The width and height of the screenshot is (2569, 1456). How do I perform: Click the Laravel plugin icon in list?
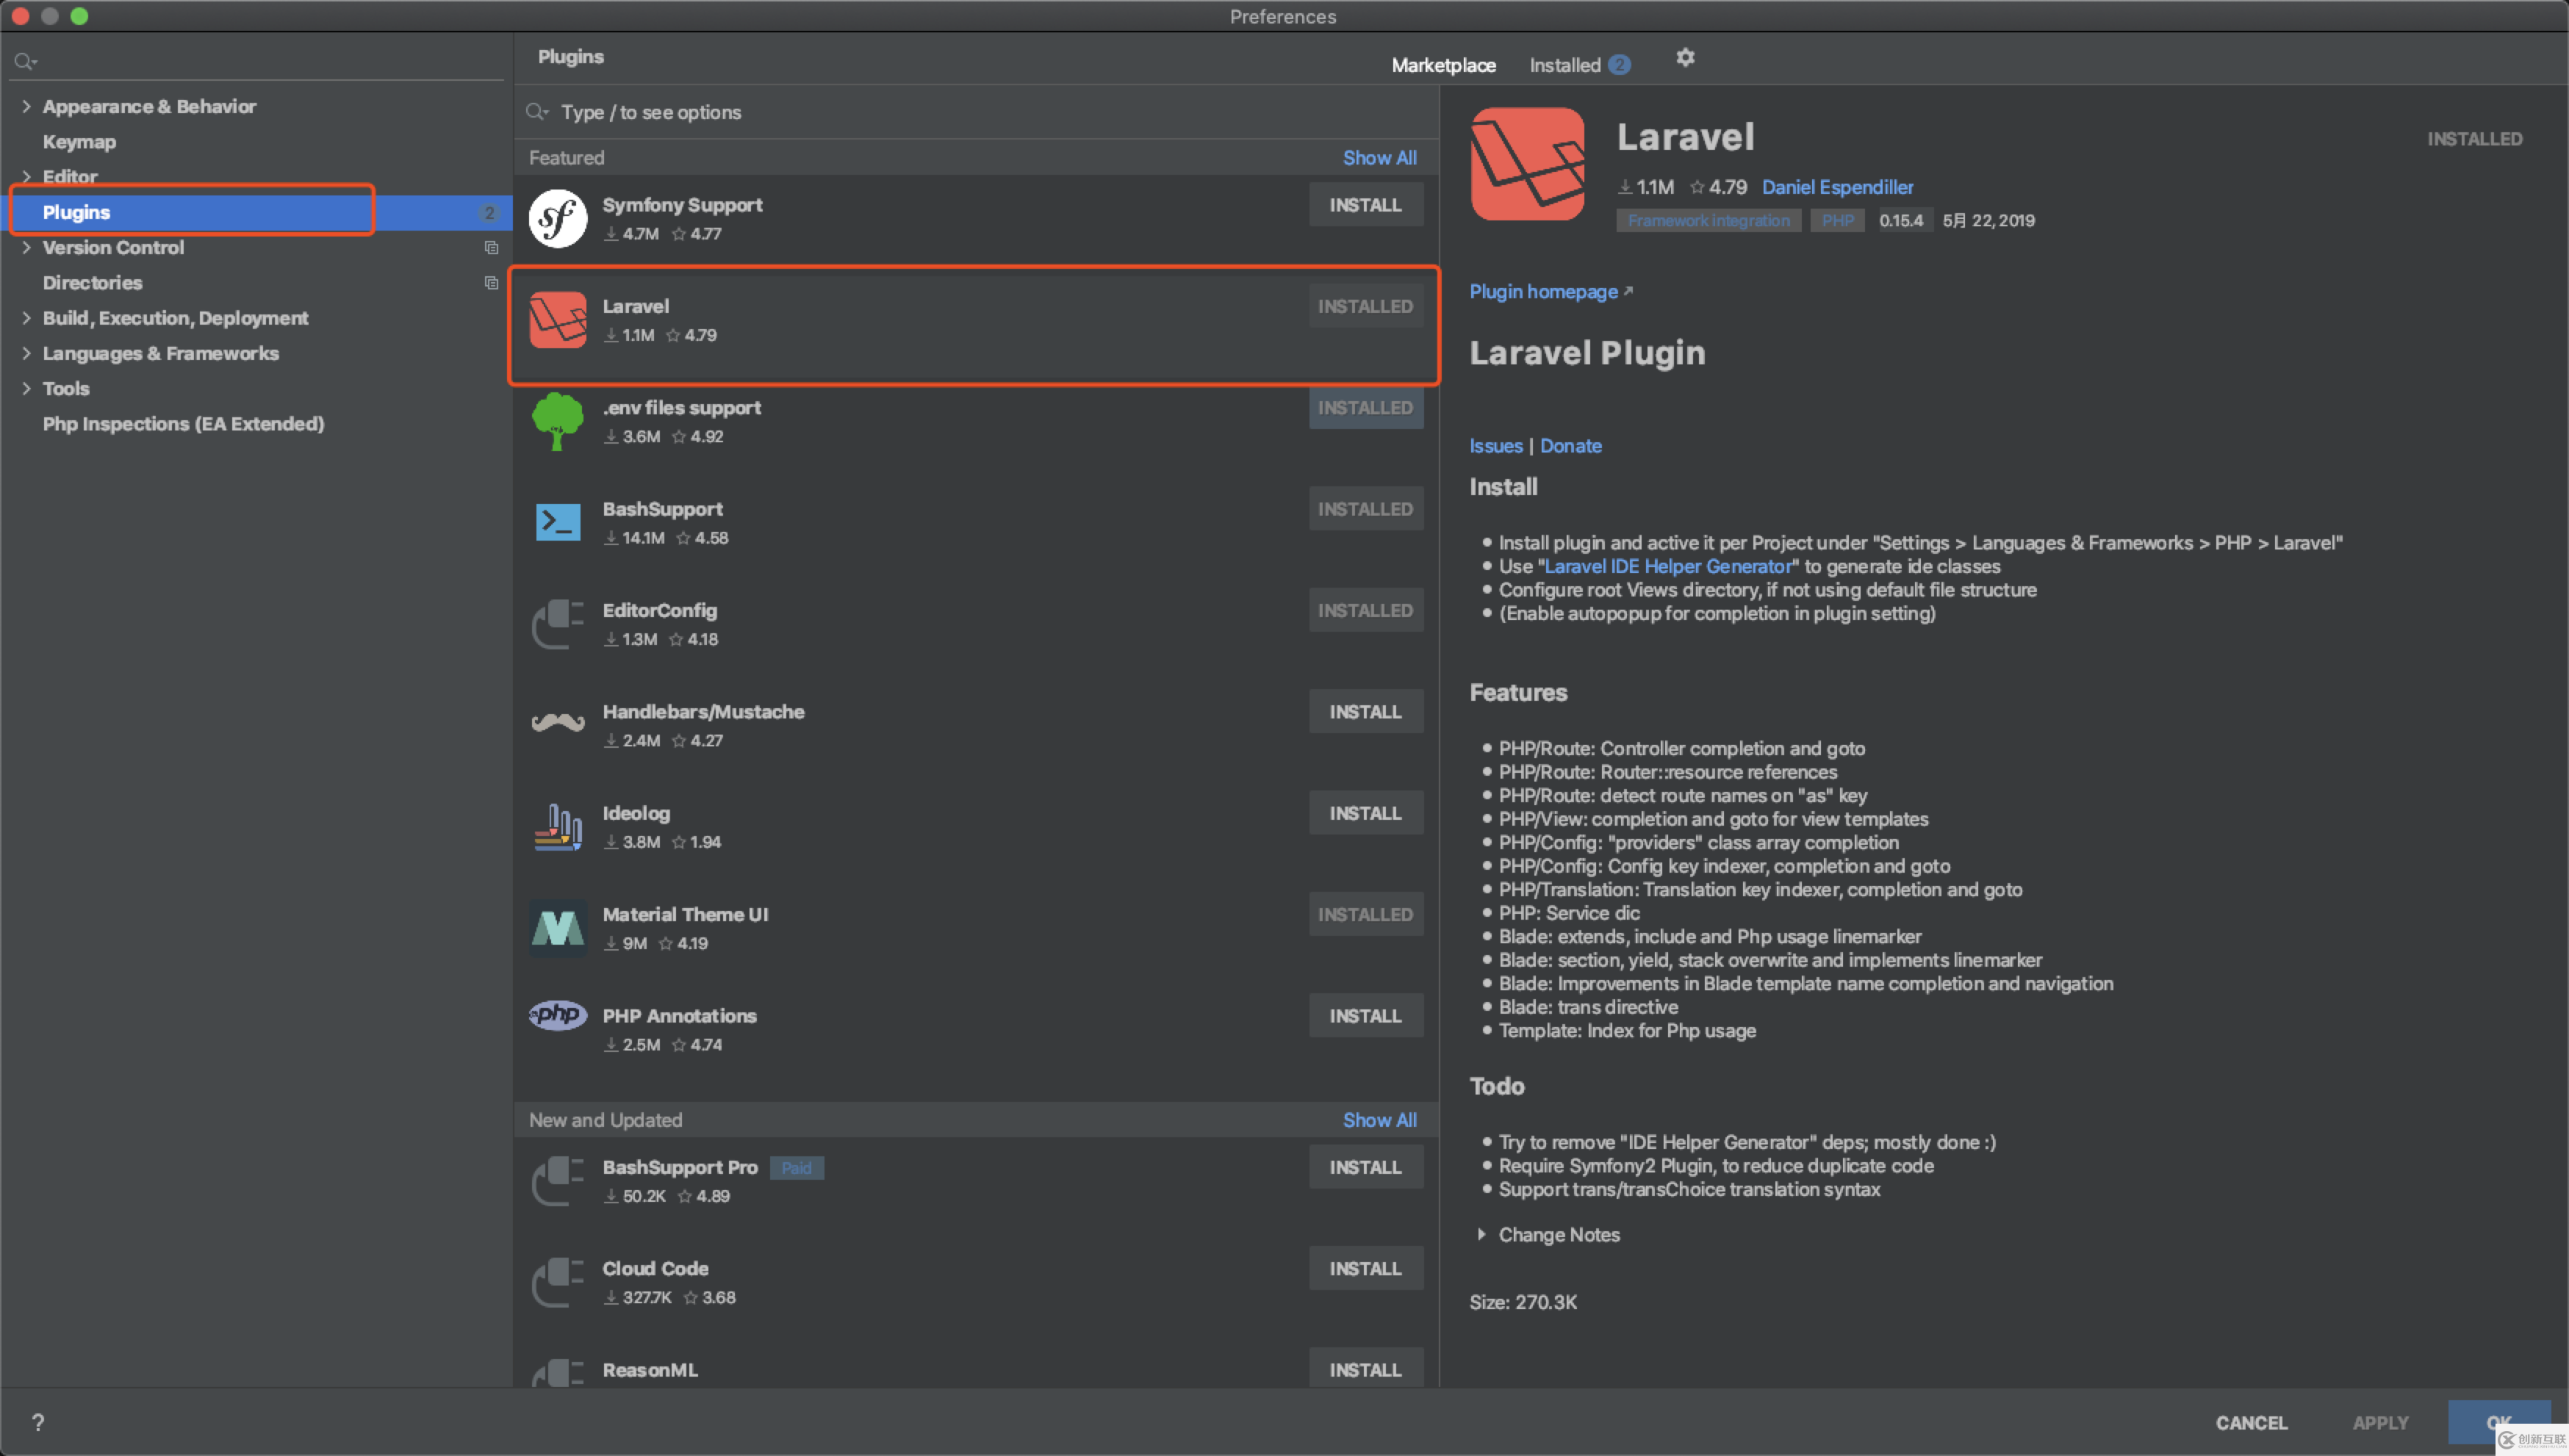pos(557,320)
